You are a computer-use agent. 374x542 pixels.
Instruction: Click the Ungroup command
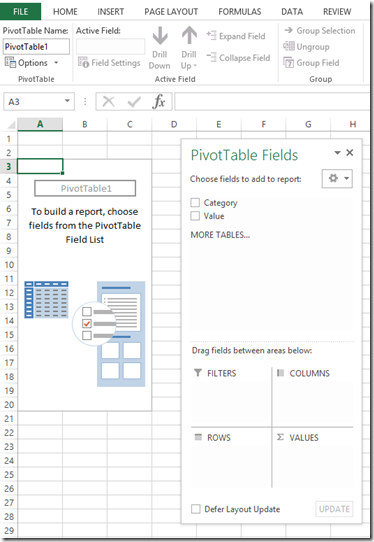click(x=306, y=47)
